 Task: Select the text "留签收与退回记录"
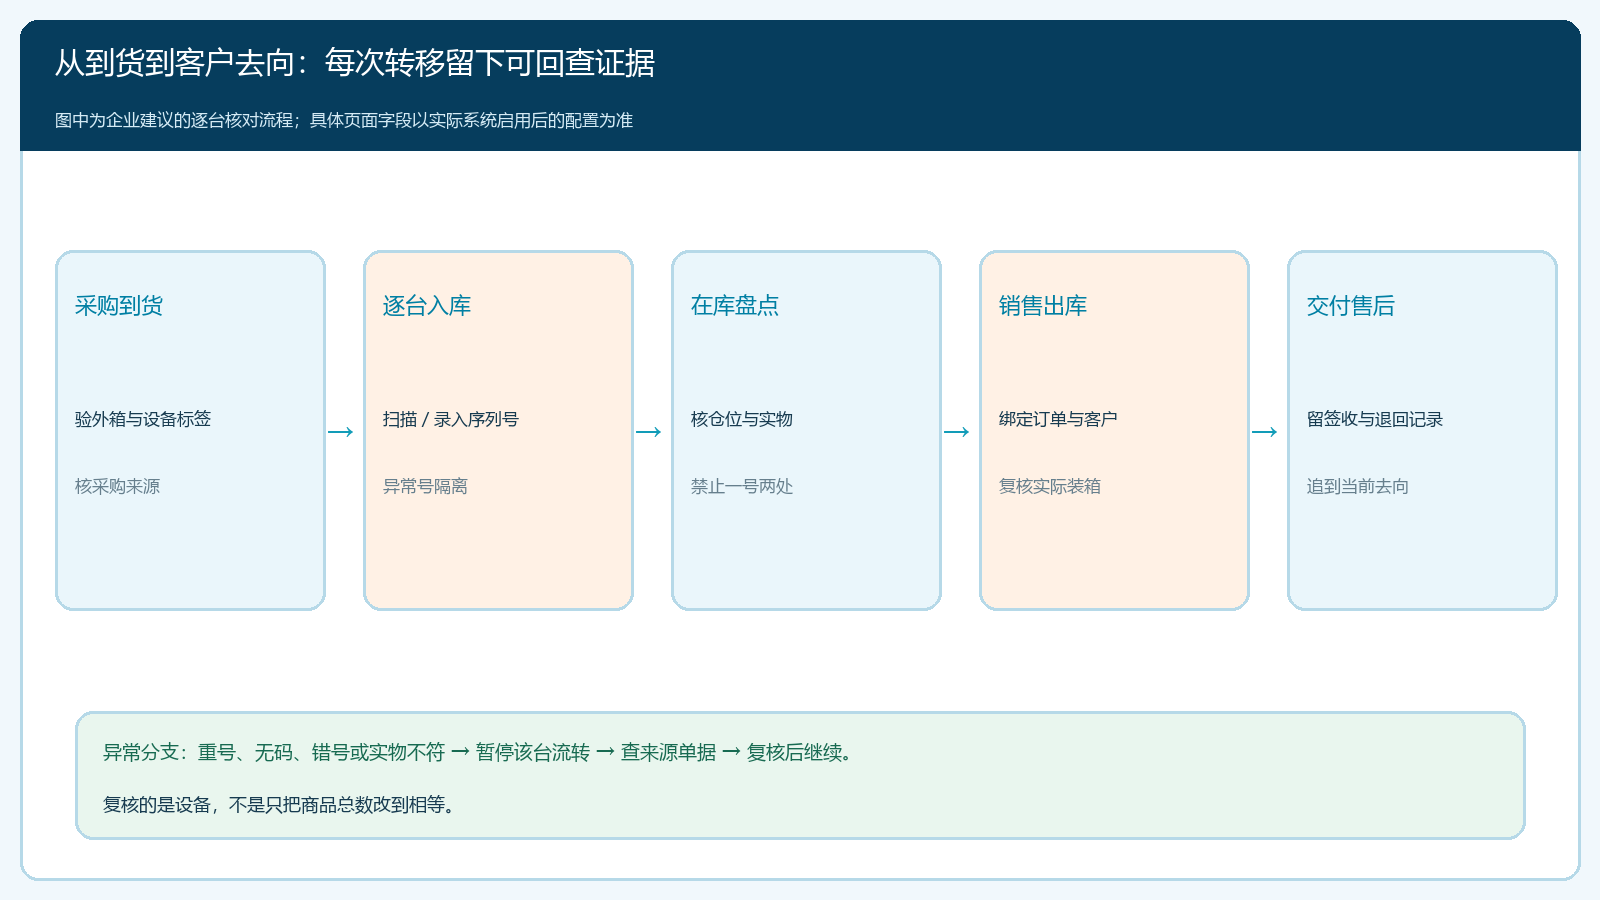tap(1375, 419)
